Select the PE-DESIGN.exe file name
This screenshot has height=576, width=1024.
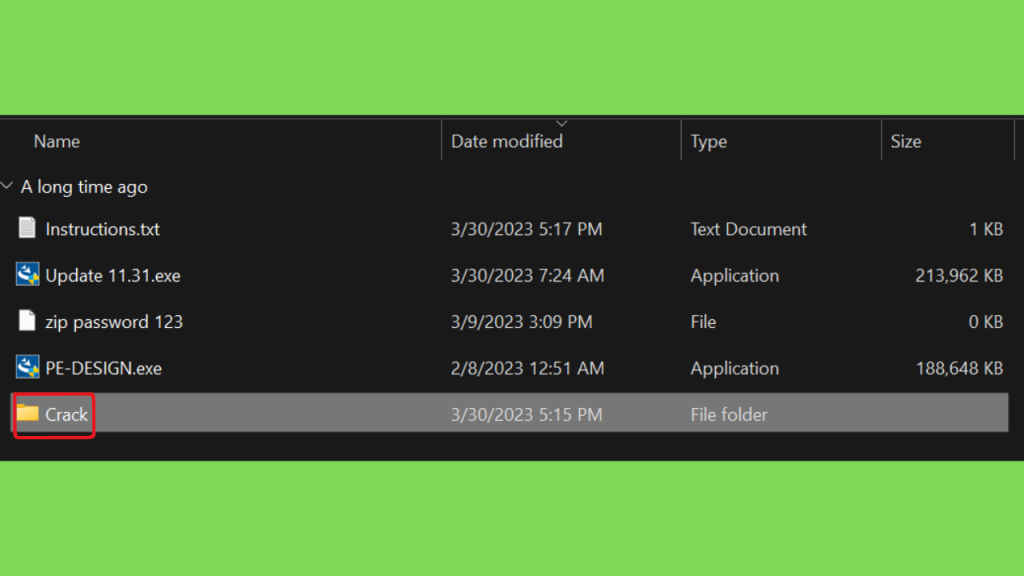(x=103, y=368)
